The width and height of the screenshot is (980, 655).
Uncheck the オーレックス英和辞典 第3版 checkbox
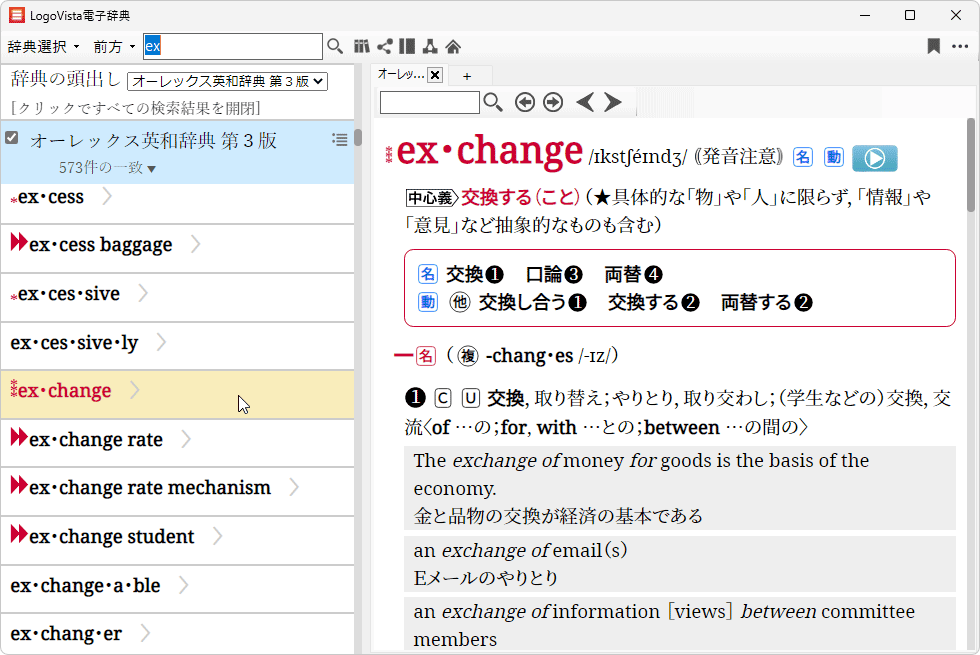point(12,138)
